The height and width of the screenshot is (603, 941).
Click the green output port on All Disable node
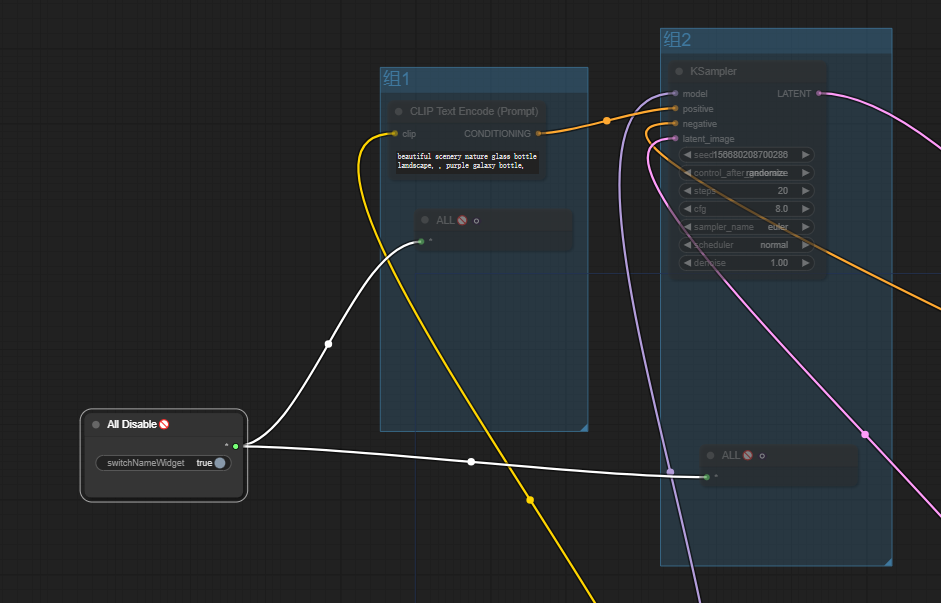(236, 446)
